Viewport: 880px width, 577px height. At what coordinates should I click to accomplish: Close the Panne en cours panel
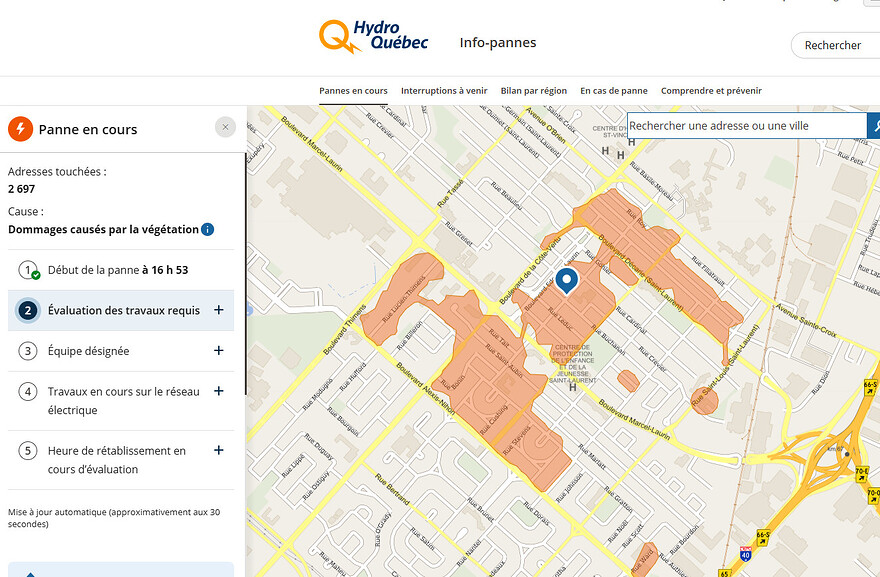(x=226, y=127)
